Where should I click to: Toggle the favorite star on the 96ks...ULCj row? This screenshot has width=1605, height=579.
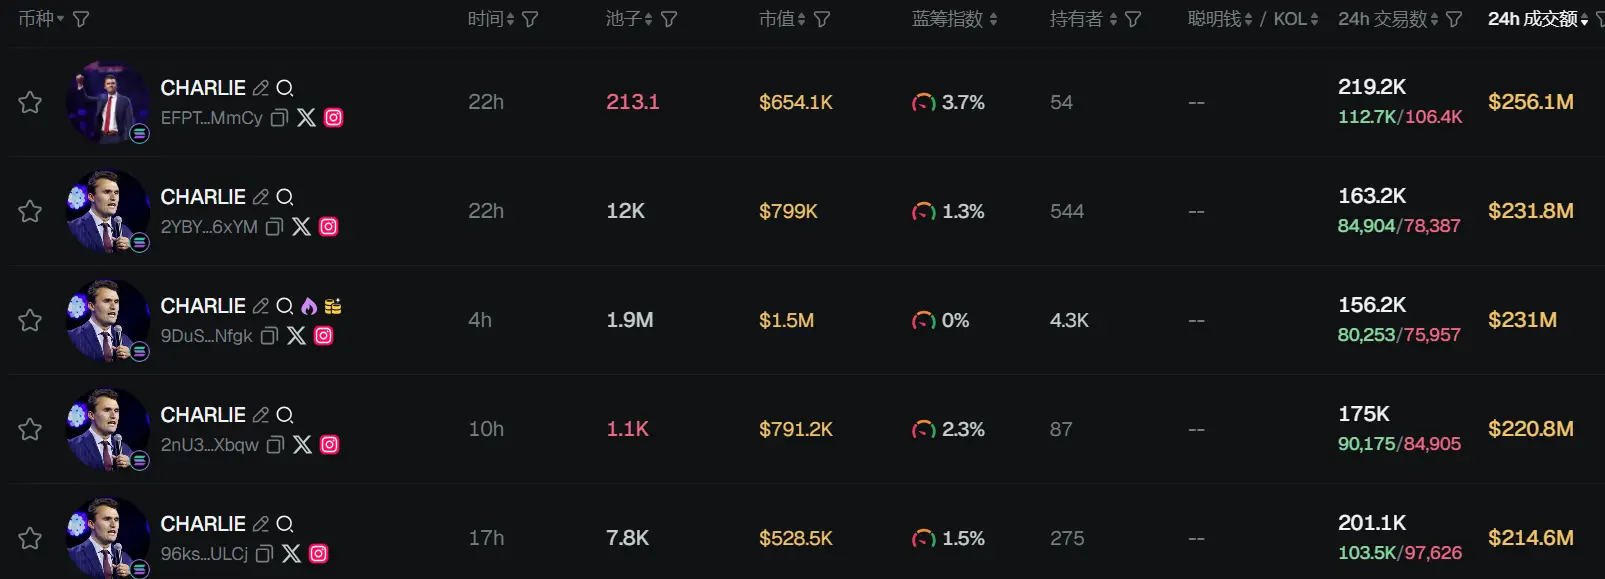click(30, 538)
